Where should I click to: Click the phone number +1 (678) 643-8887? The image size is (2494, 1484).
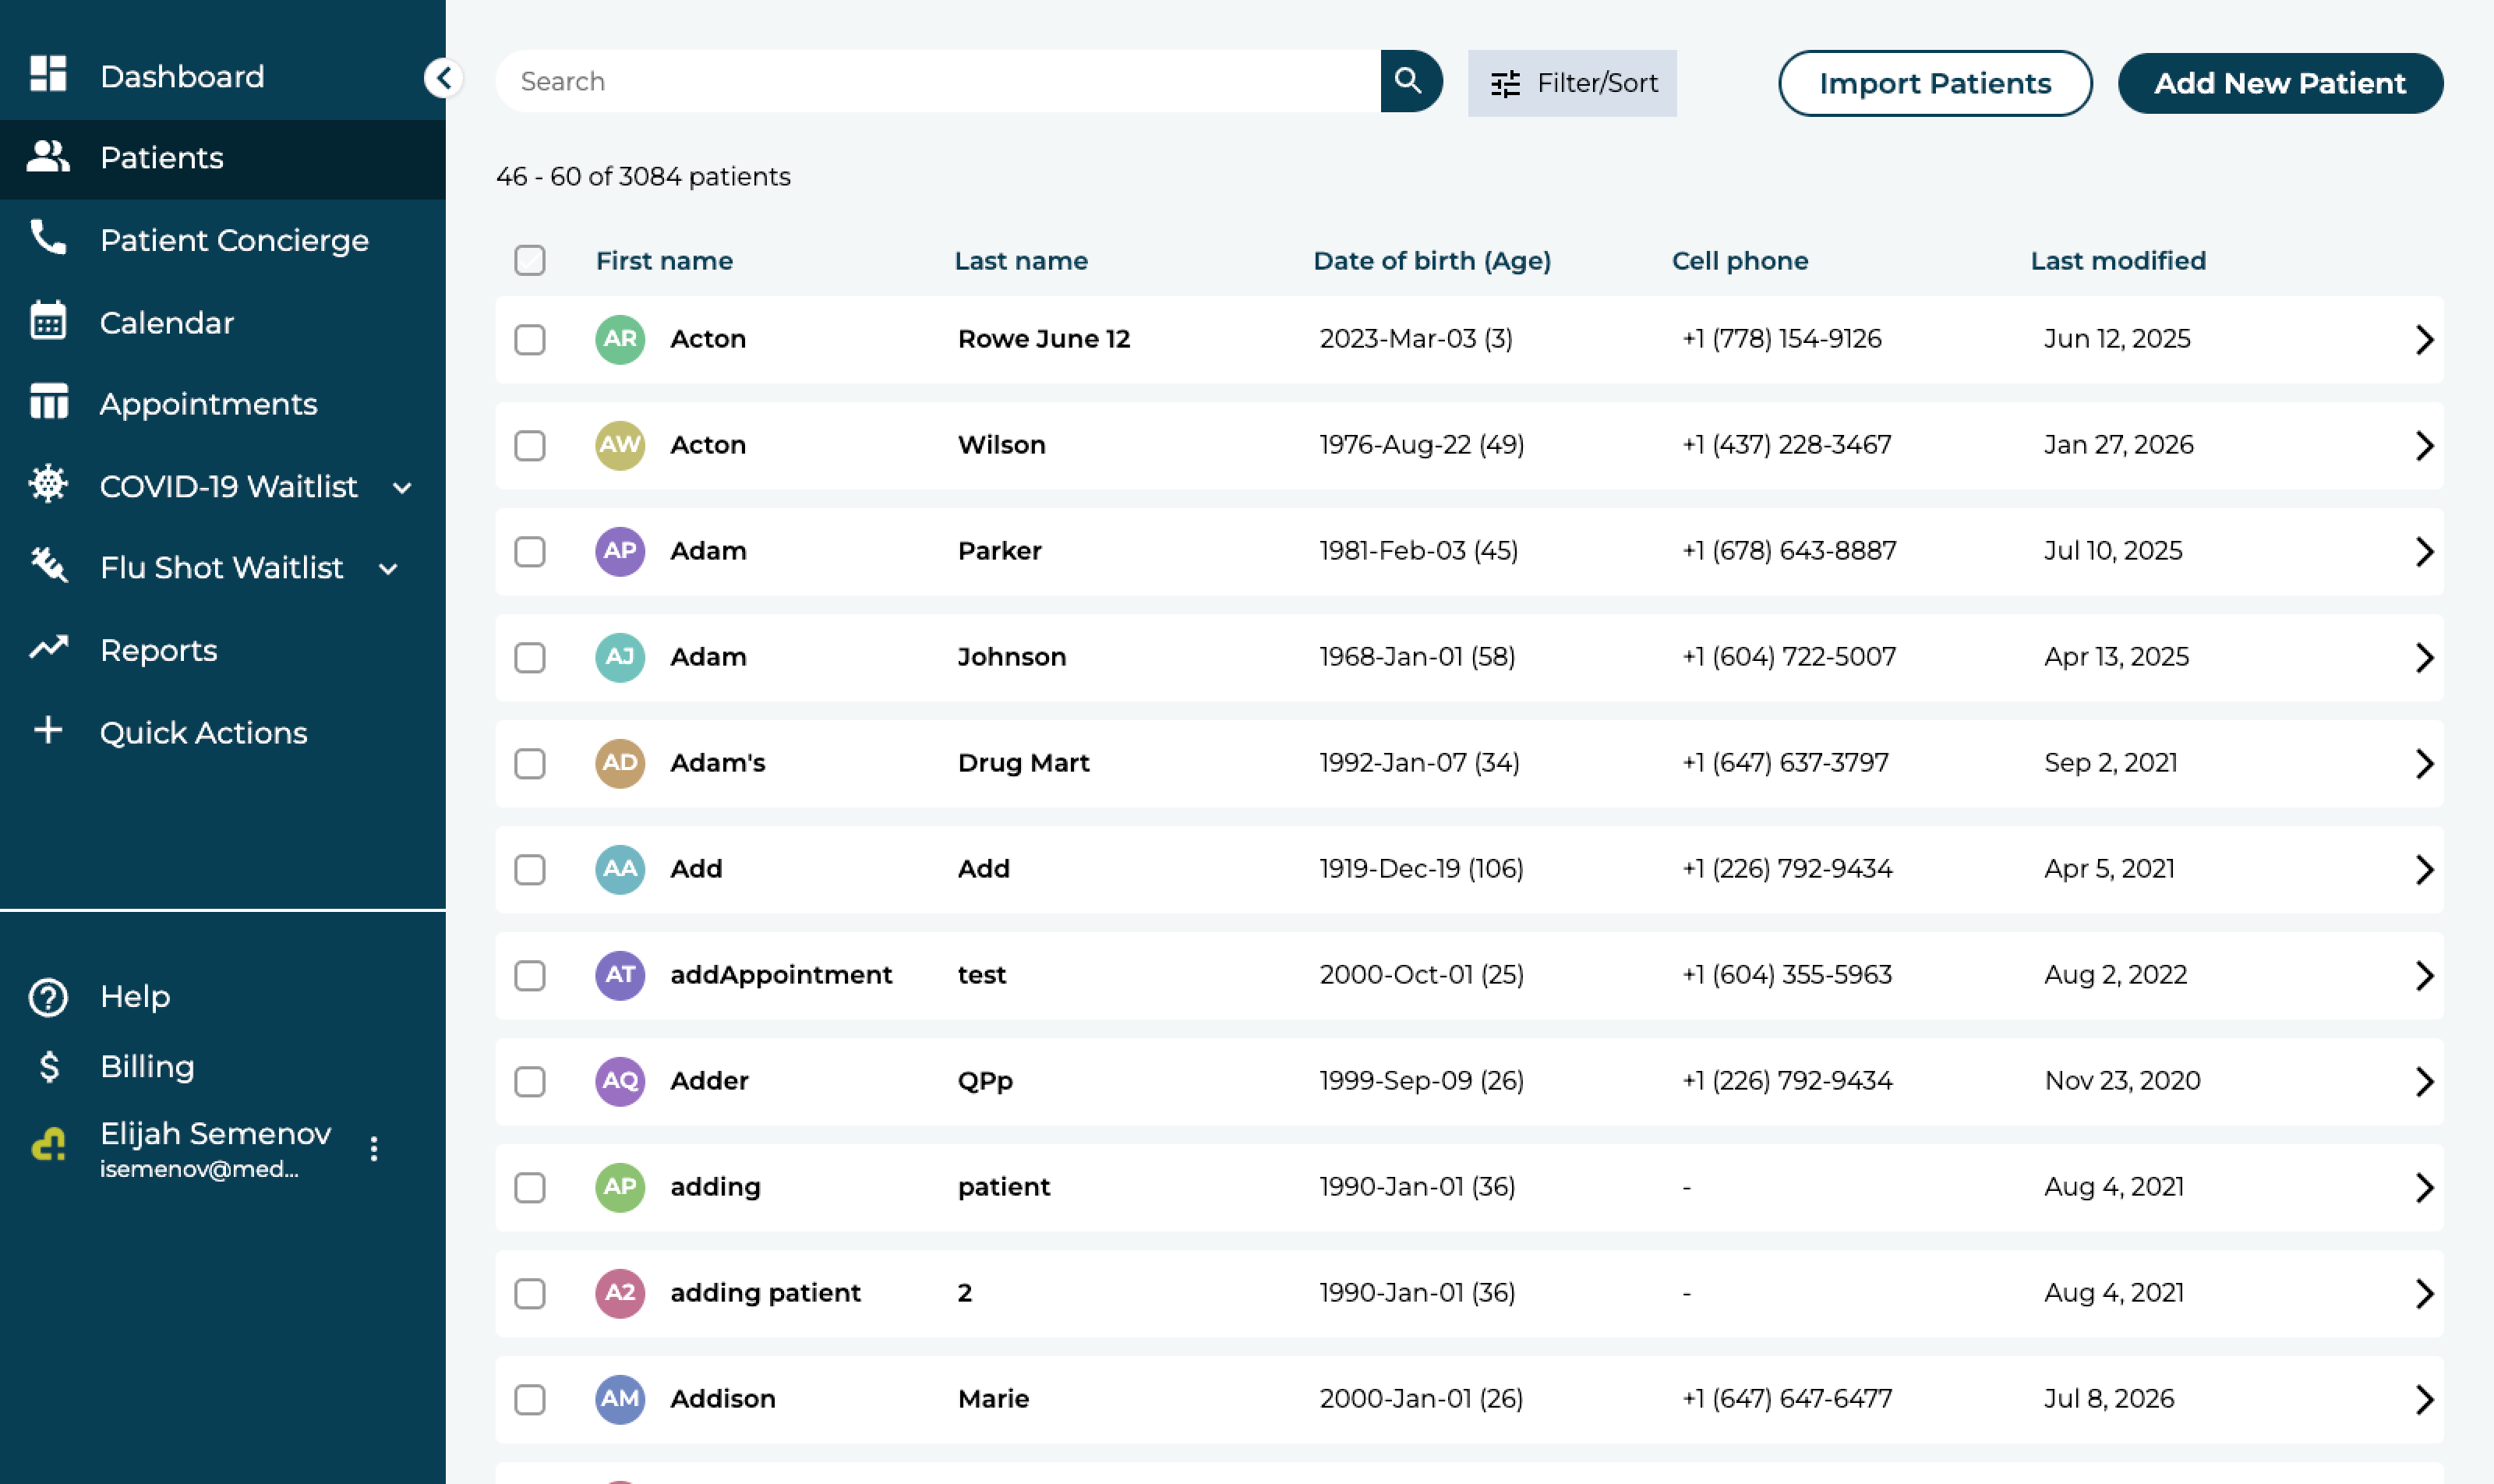pyautogui.click(x=1789, y=551)
